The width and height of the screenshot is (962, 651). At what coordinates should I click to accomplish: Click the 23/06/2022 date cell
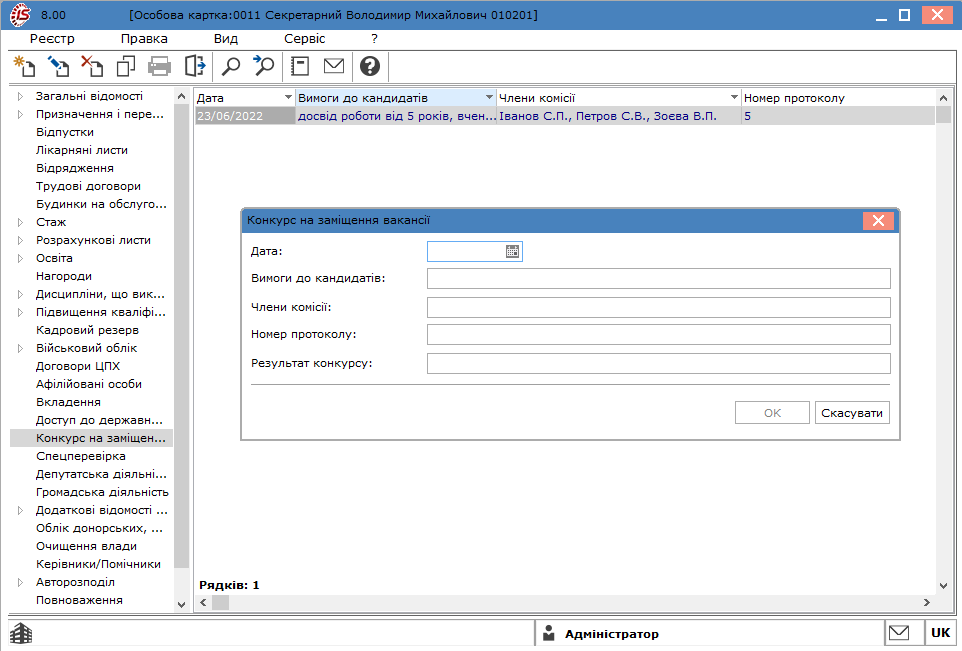tap(245, 116)
